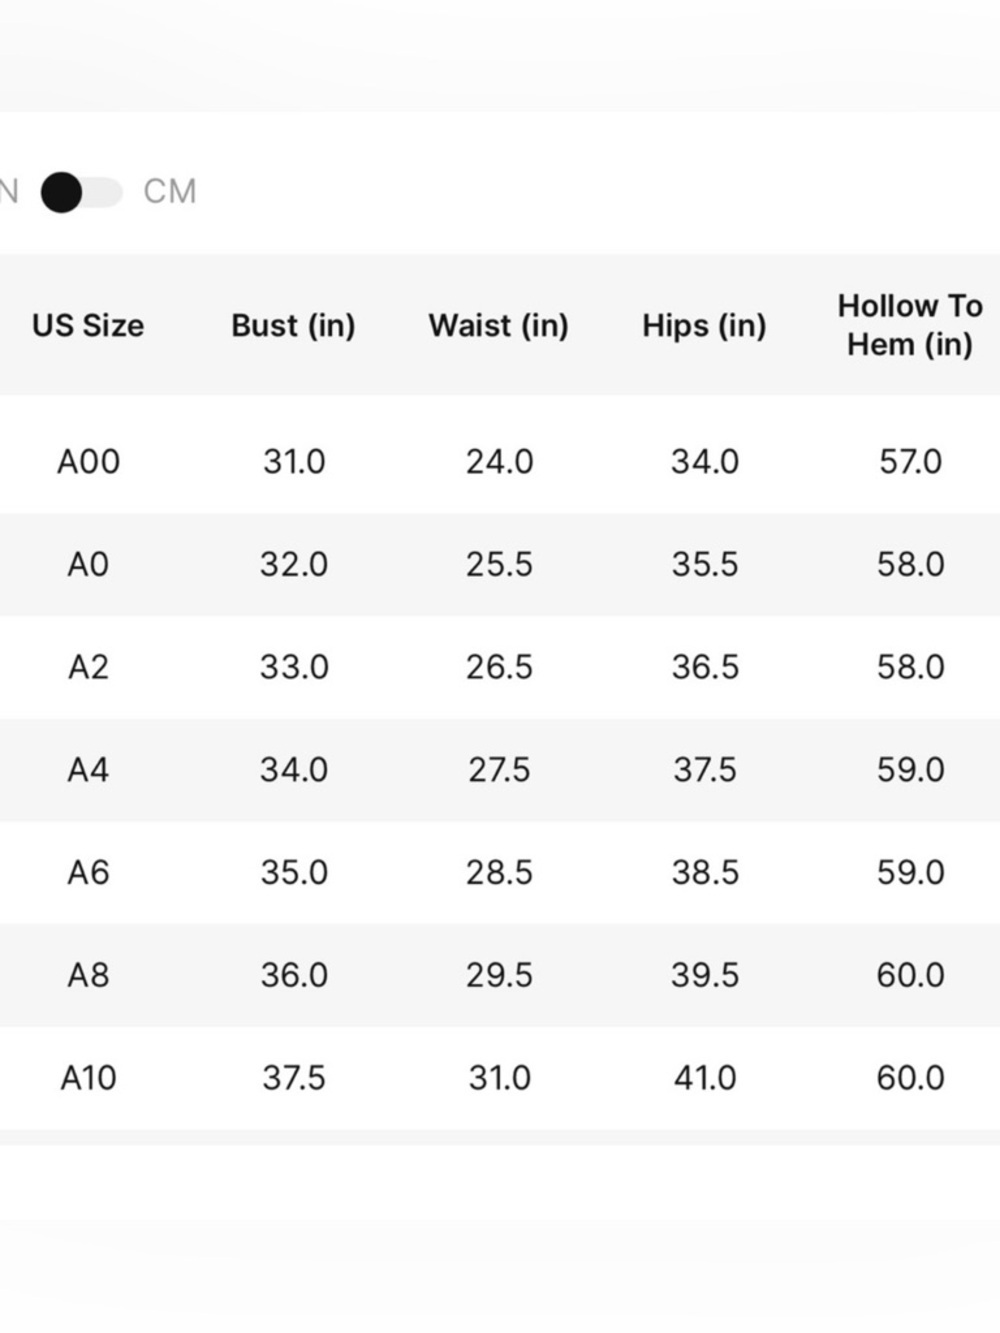Click the A00 hollow to hem value 57.0
The image size is (1000, 1333).
(910, 462)
